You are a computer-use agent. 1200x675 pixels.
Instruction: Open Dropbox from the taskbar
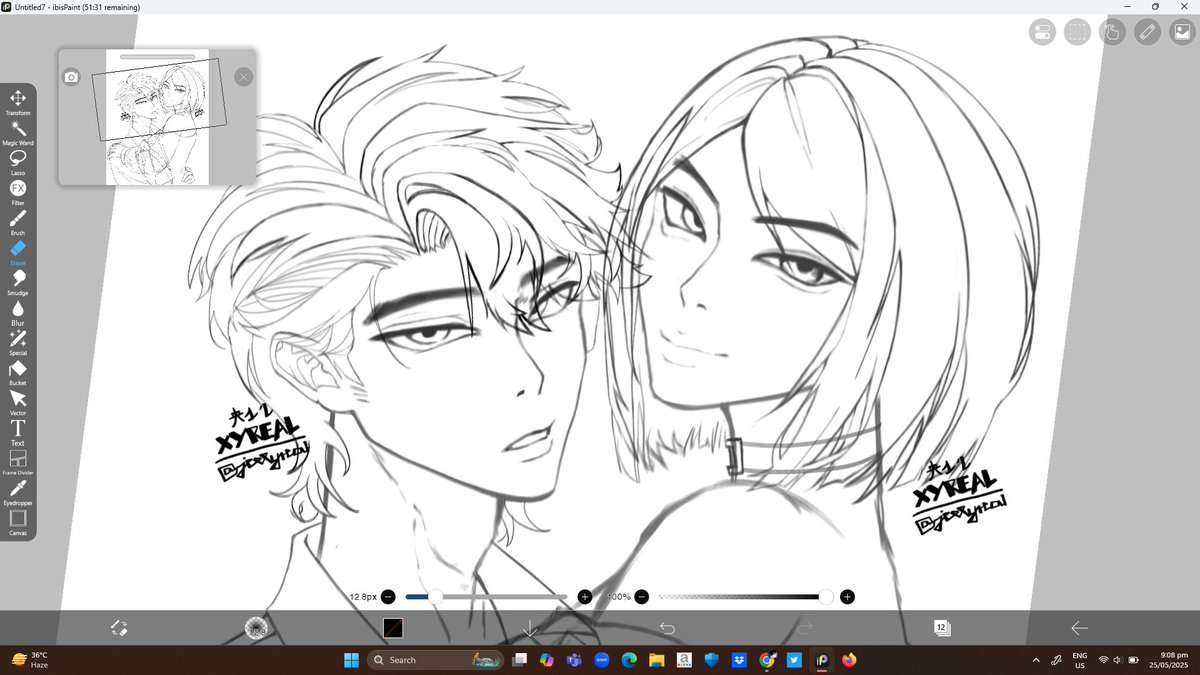tap(739, 660)
